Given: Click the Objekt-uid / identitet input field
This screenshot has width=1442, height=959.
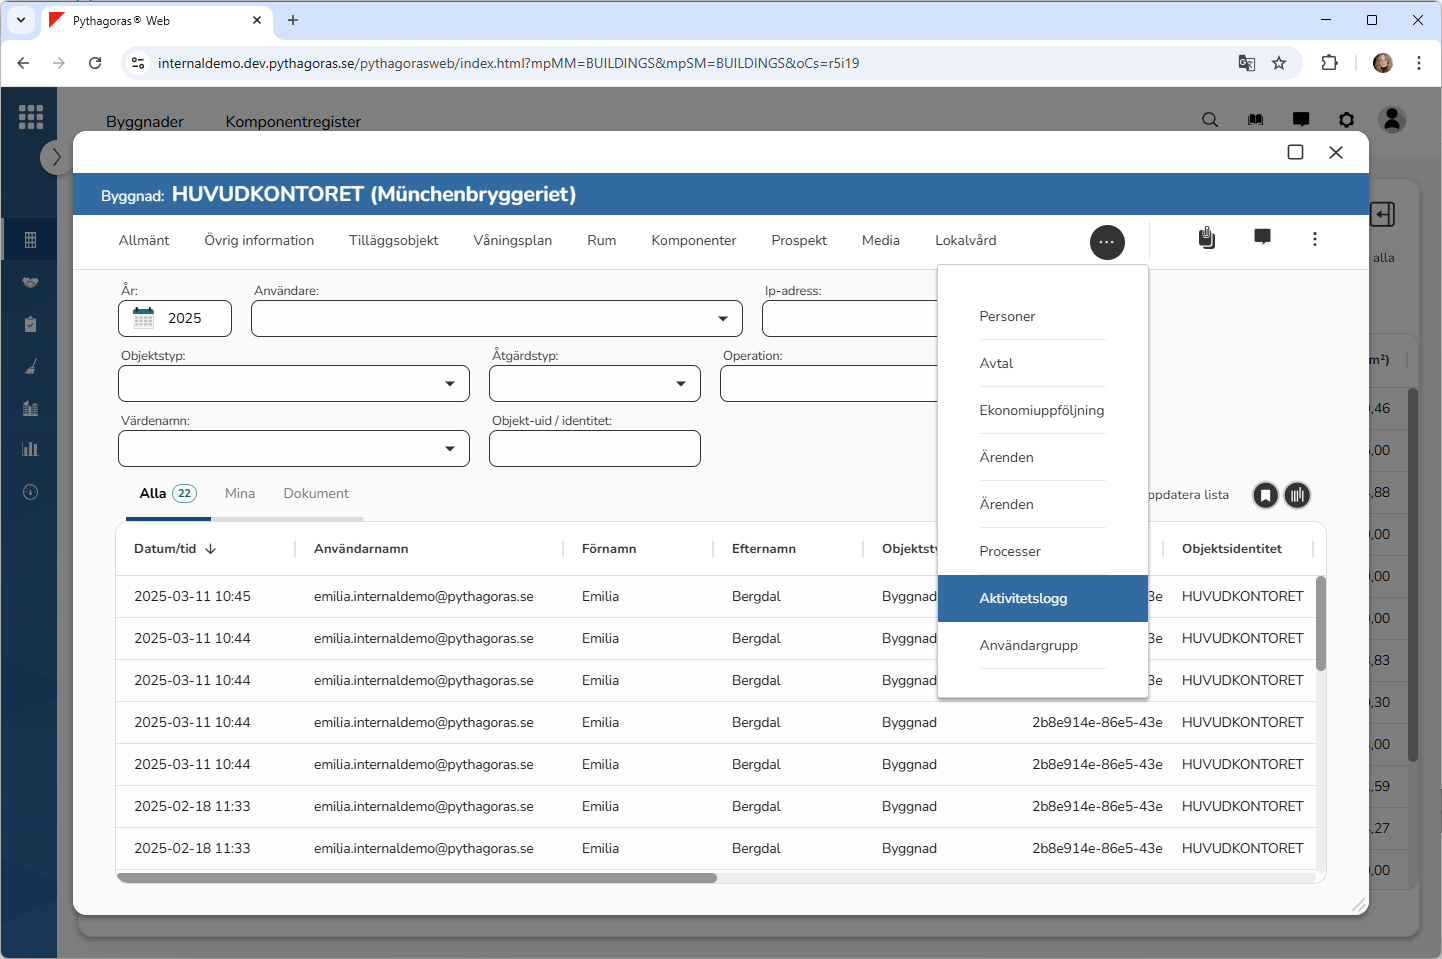Looking at the screenshot, I should [x=594, y=449].
